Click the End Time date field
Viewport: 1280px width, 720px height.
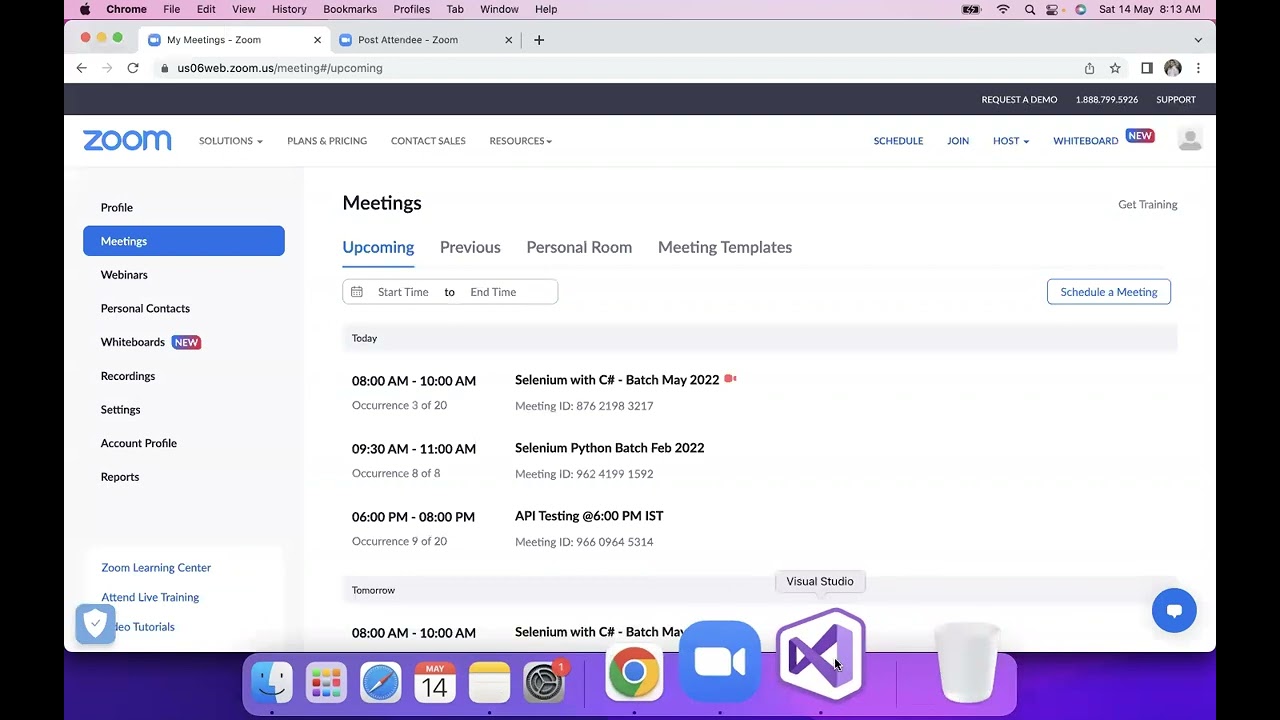tap(493, 292)
